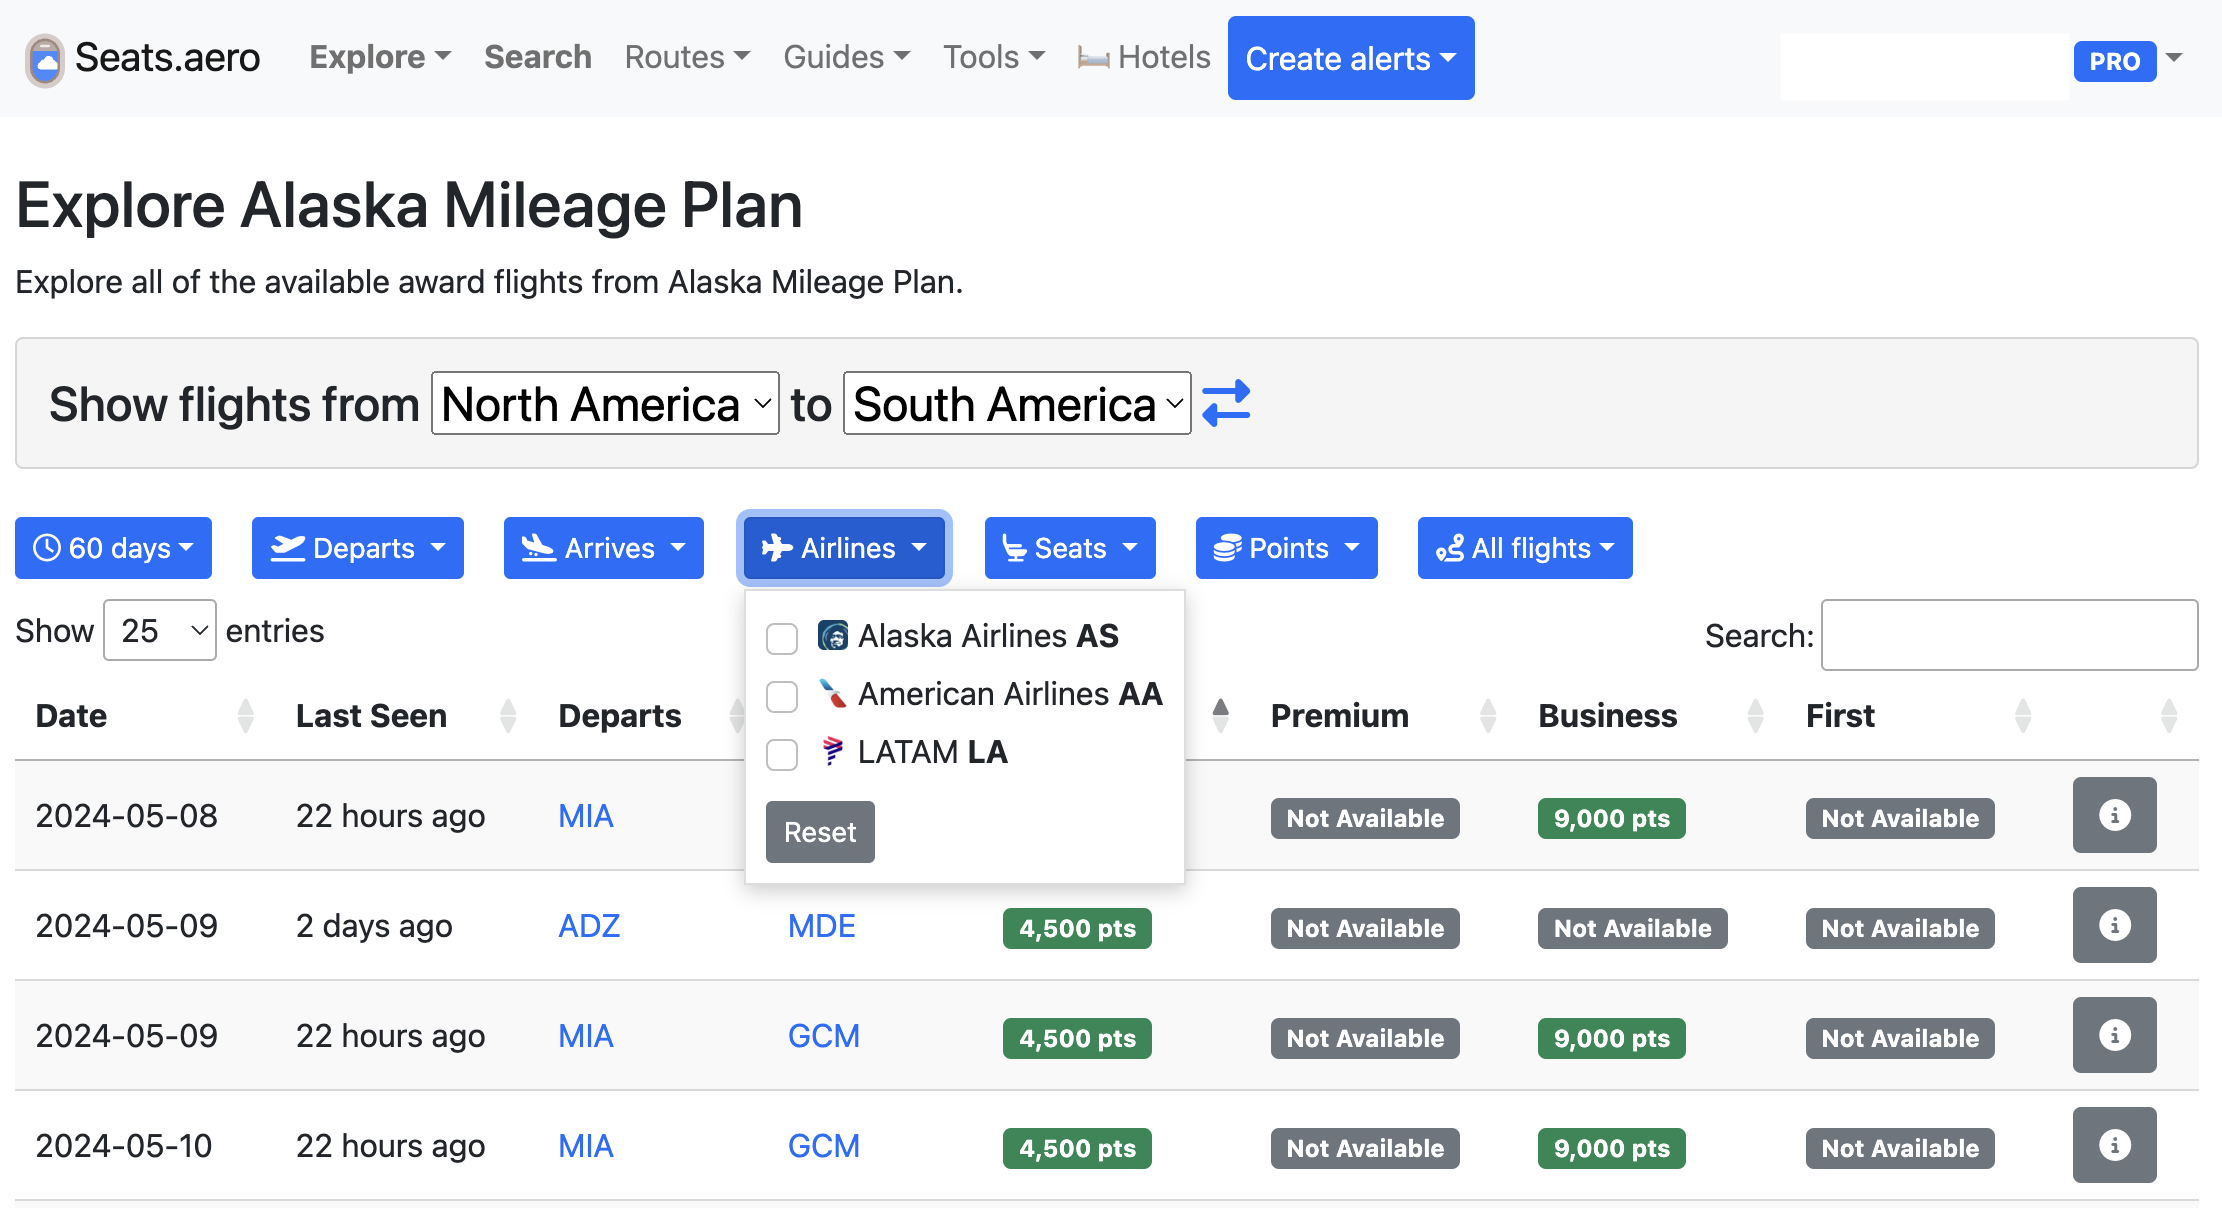Click the Departs column header
The width and height of the screenshot is (2222, 1208).
click(x=620, y=716)
